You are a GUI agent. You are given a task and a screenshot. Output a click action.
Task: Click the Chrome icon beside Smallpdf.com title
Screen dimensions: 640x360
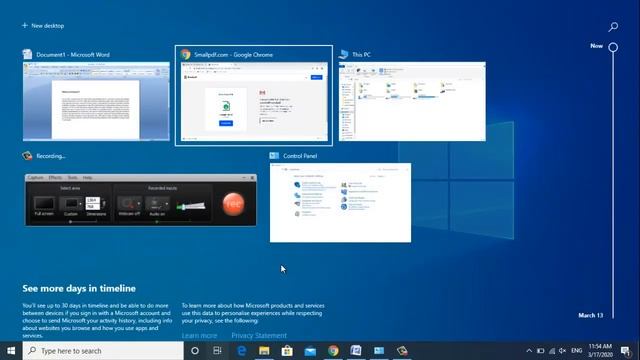(x=186, y=54)
